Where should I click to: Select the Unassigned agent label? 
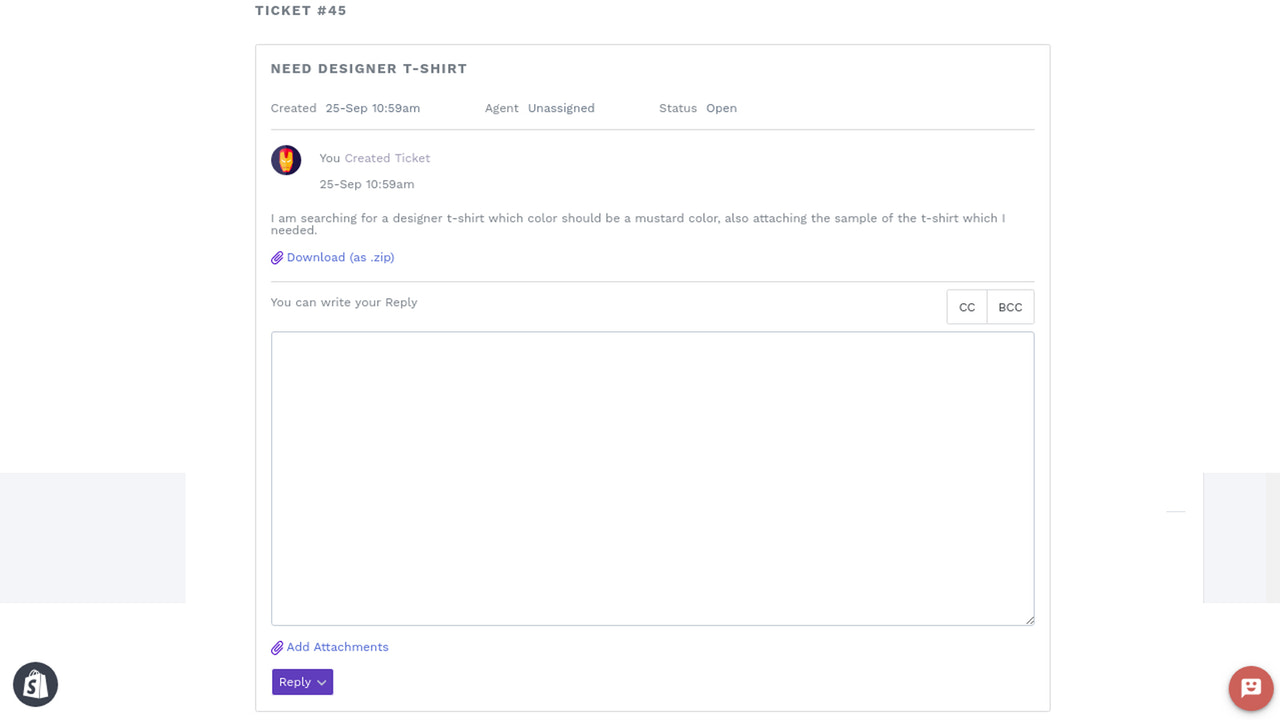[561, 108]
